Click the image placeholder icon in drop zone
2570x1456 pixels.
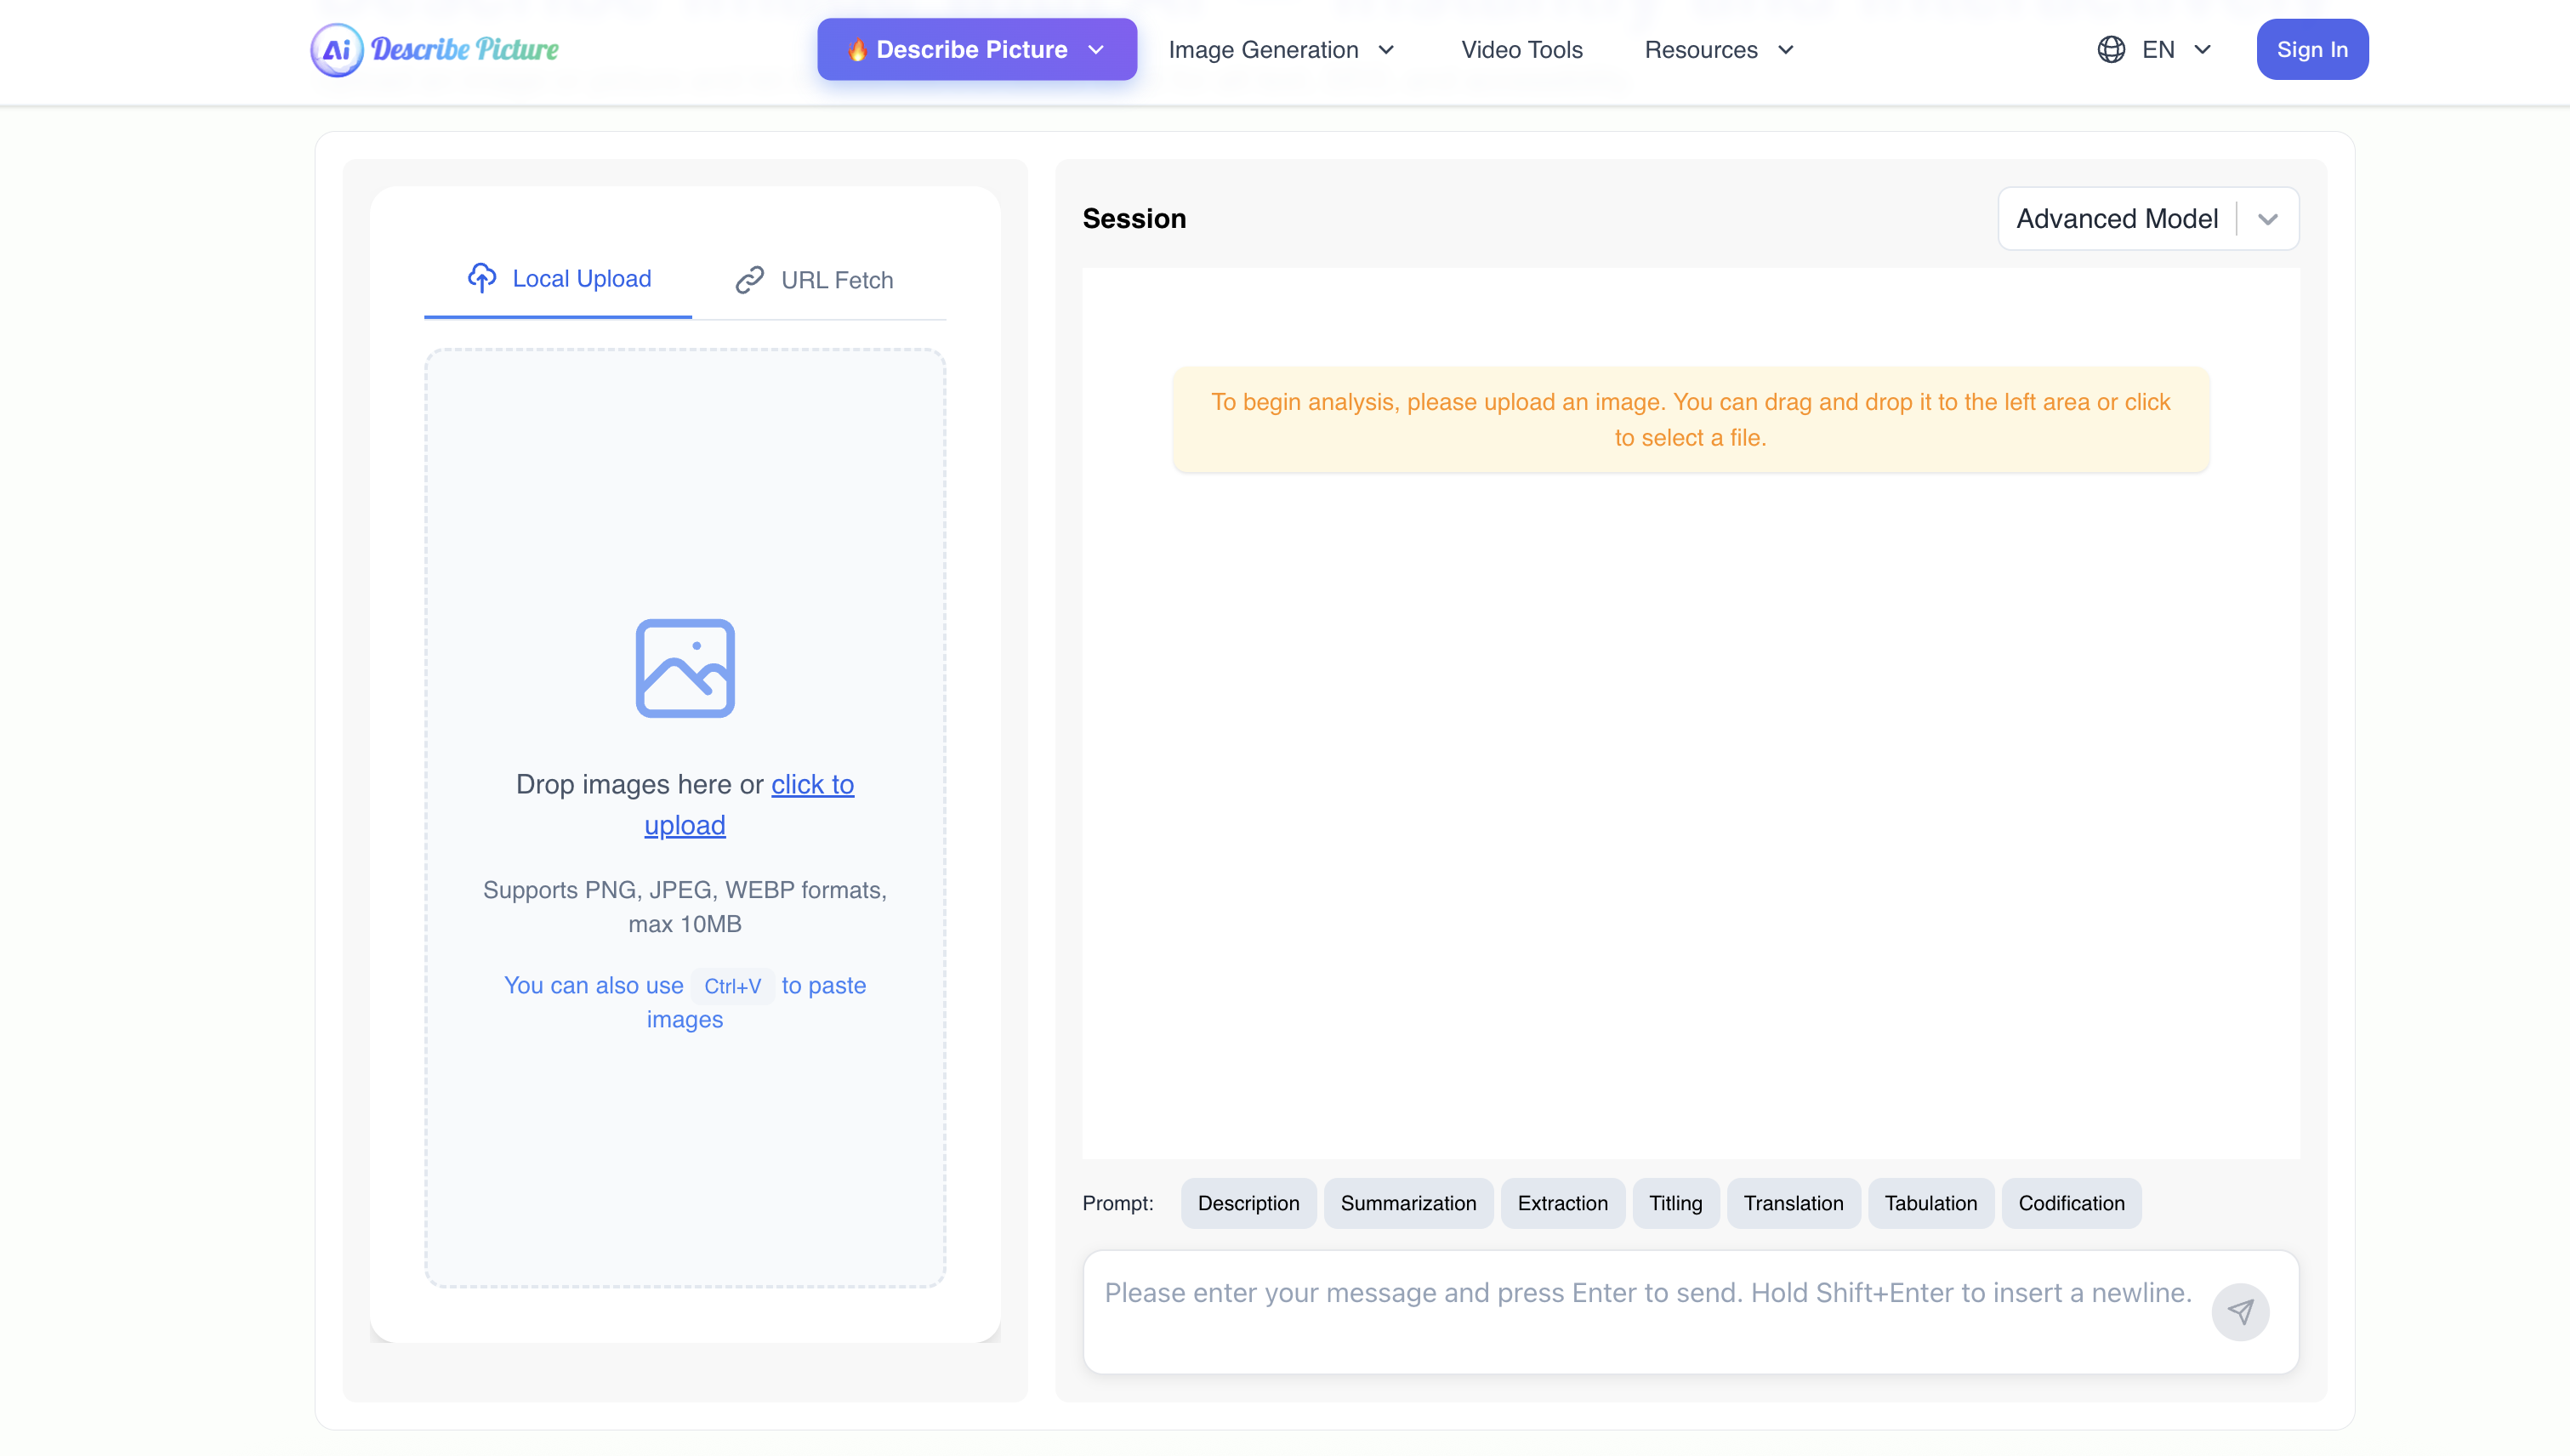(685, 668)
